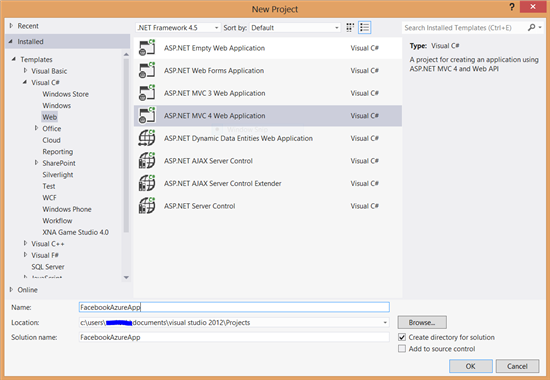Expand the Visual Basic node
This screenshot has width=550, height=380.
[25, 71]
